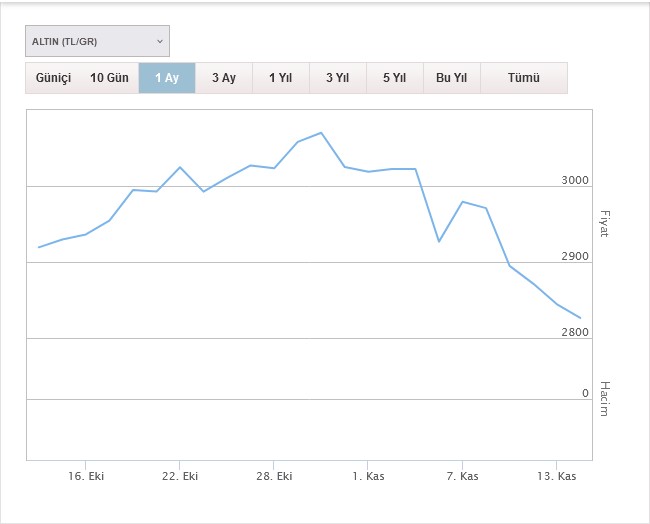Click the 13. Kas date label
The image size is (650, 524).
coord(556,476)
